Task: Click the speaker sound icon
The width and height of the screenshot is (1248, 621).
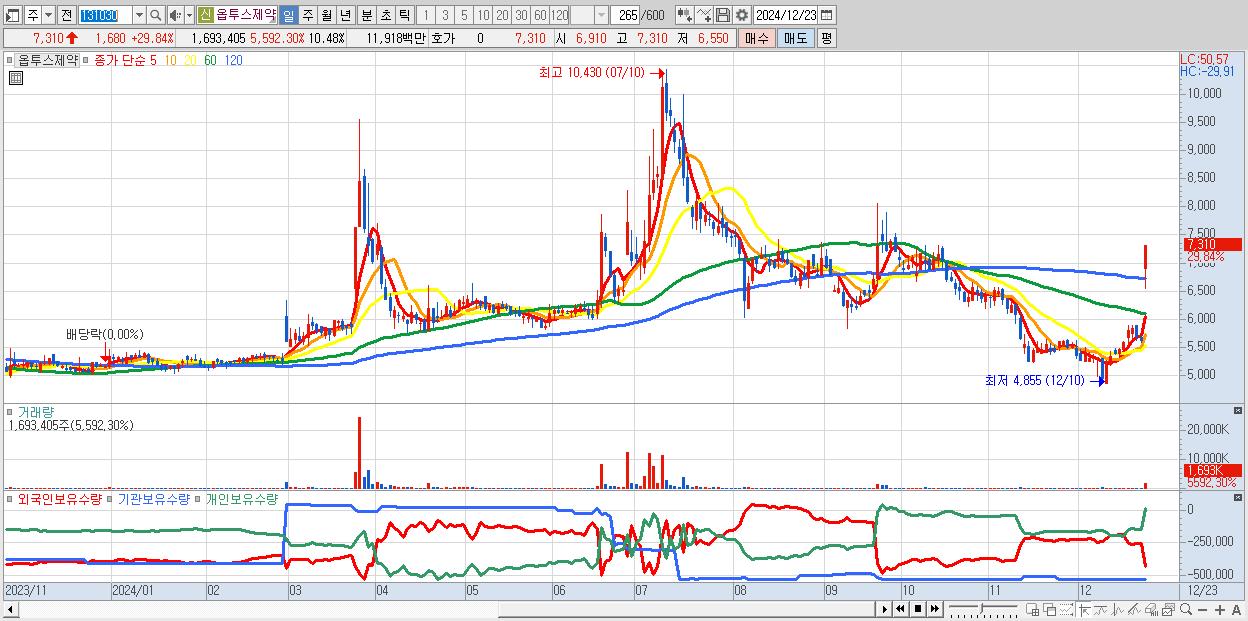Action: tap(174, 15)
